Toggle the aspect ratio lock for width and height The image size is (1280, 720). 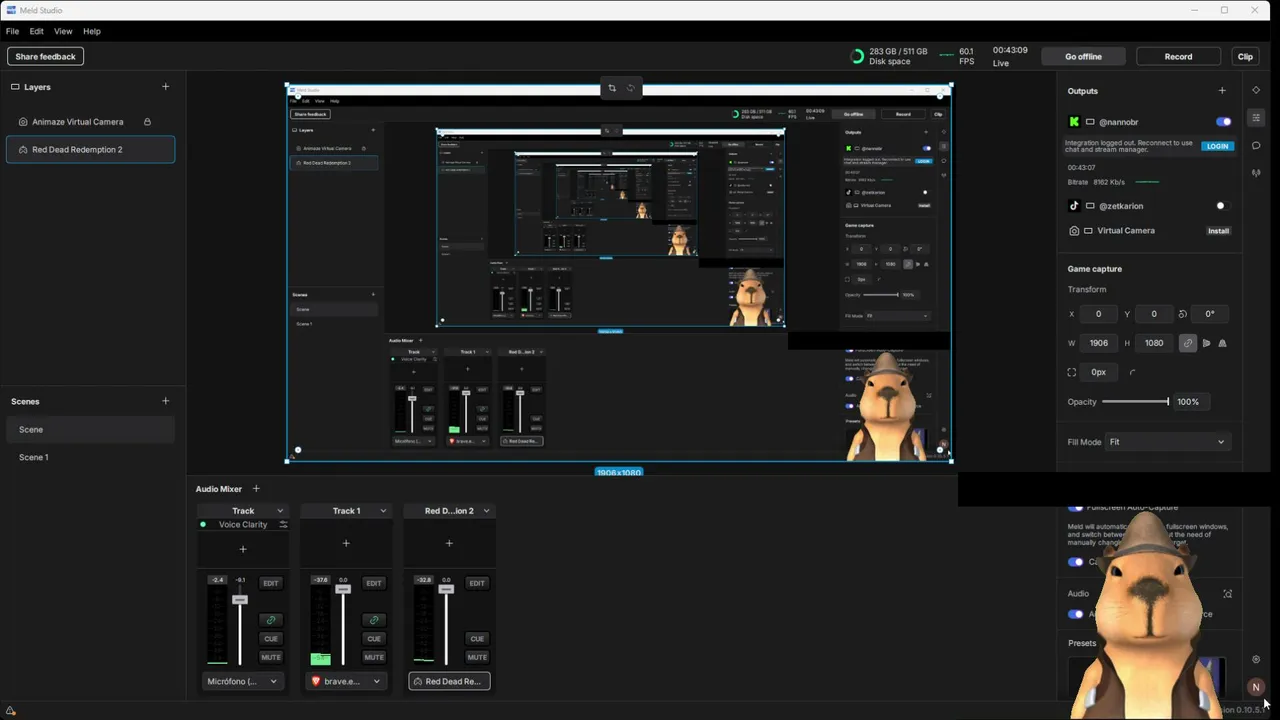coord(1188,343)
